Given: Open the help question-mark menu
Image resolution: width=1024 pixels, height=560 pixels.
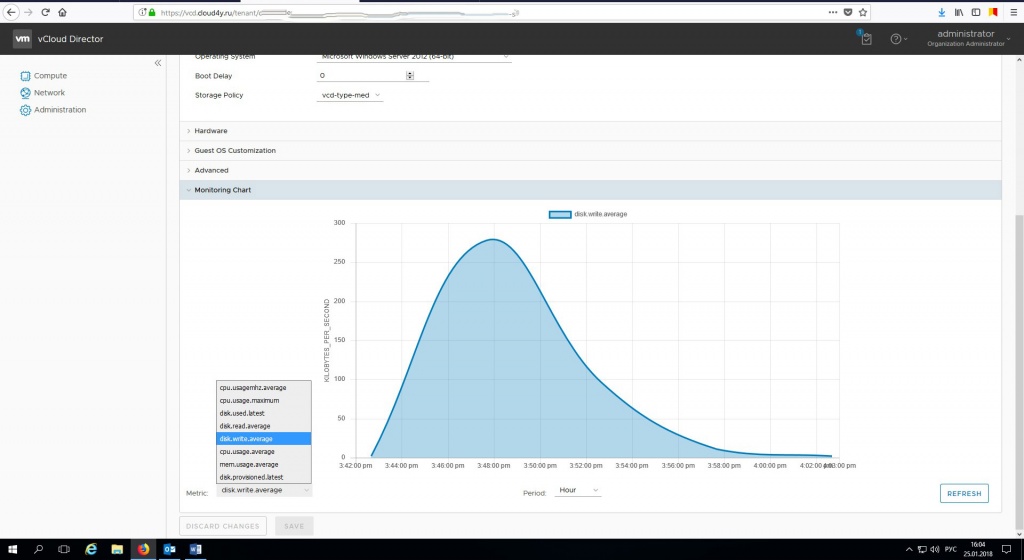Looking at the screenshot, I should pyautogui.click(x=897, y=39).
